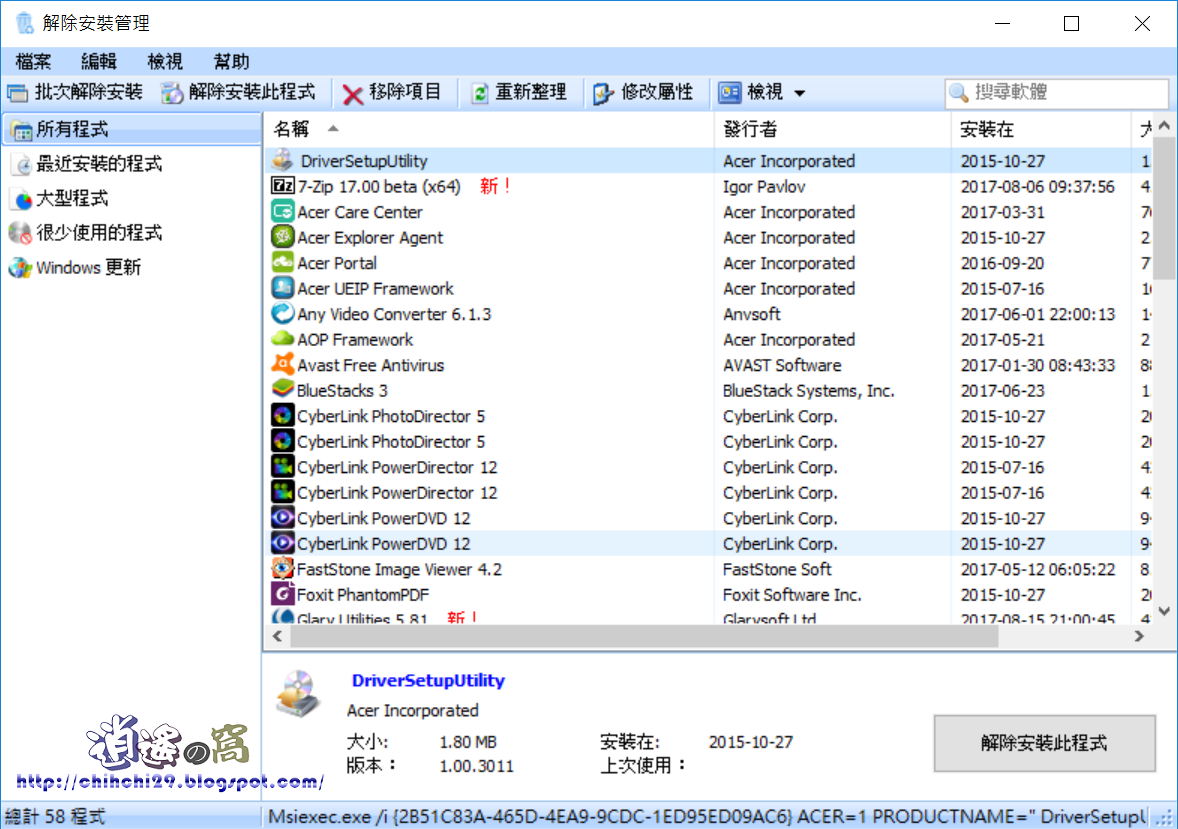Click the horizontal scrollbar thumb
The width and height of the screenshot is (1178, 829).
tap(644, 637)
